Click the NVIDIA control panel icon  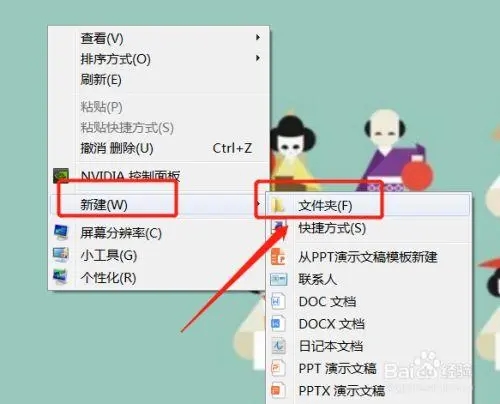[x=61, y=175]
